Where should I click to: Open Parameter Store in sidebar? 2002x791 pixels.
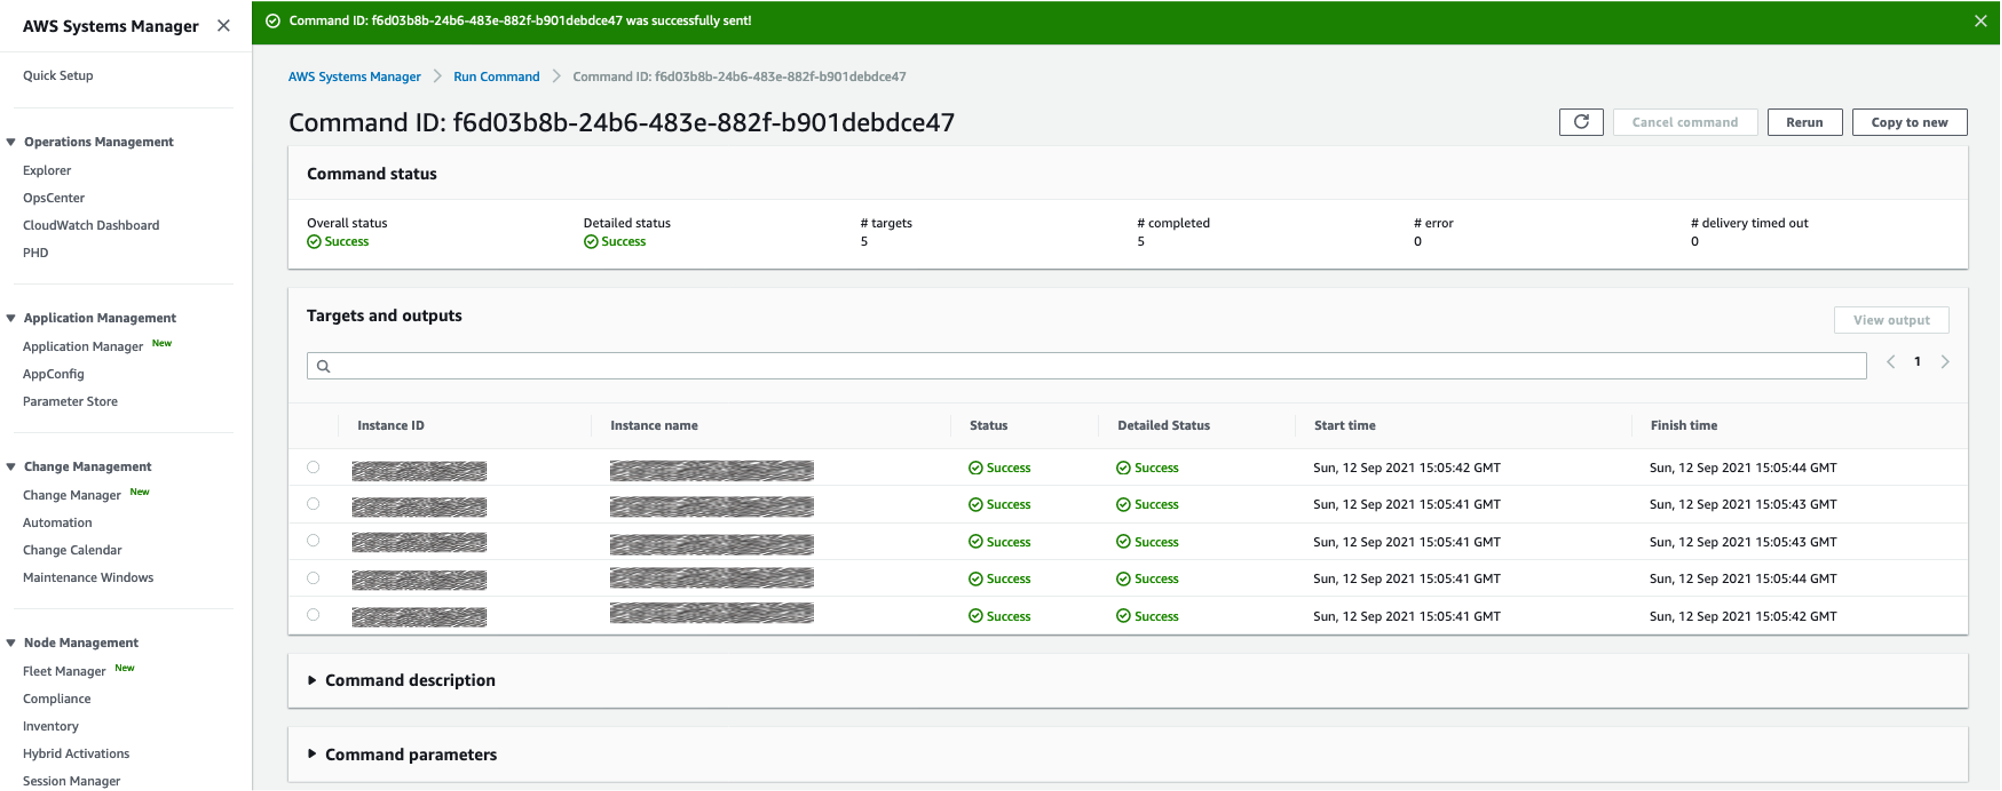(x=70, y=401)
